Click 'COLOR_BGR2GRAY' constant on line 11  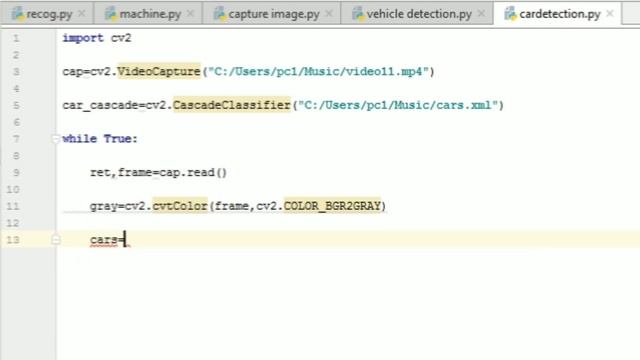pyautogui.click(x=332, y=206)
